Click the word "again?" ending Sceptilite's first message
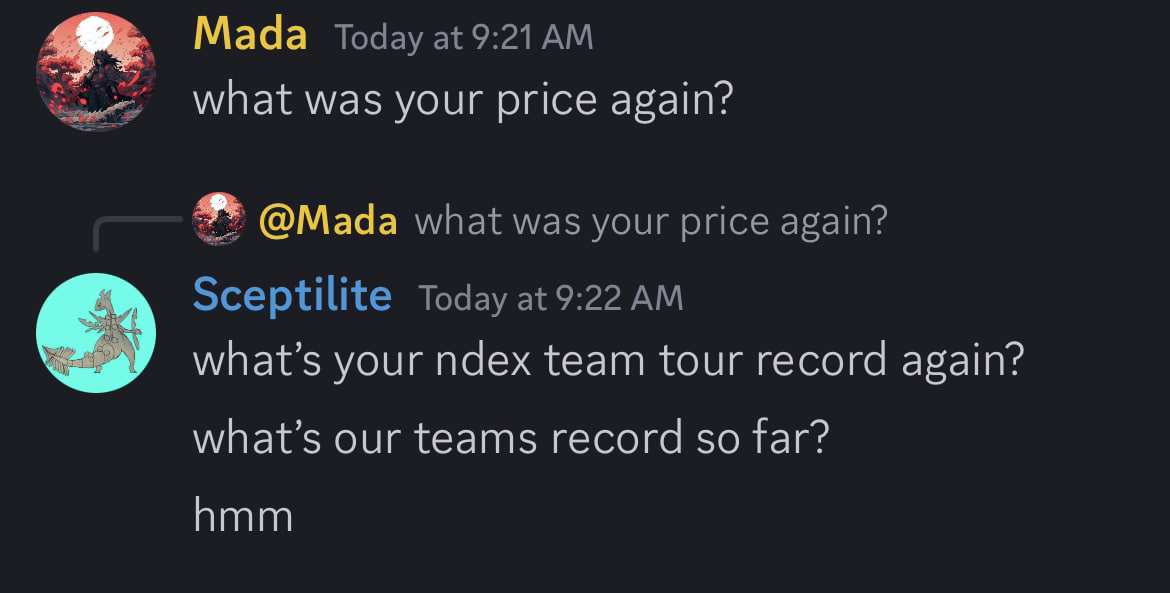 [962, 360]
